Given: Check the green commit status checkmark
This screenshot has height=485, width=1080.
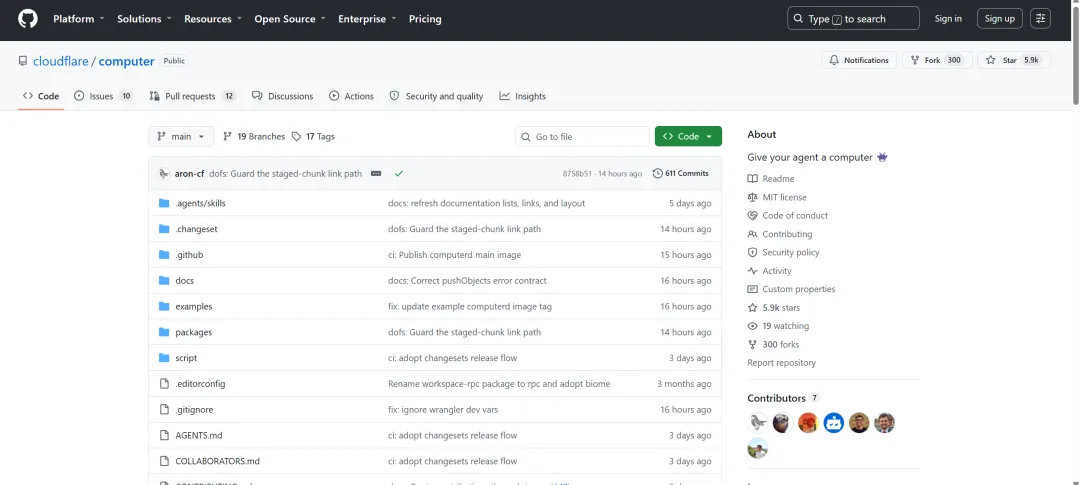Looking at the screenshot, I should click(x=398, y=174).
